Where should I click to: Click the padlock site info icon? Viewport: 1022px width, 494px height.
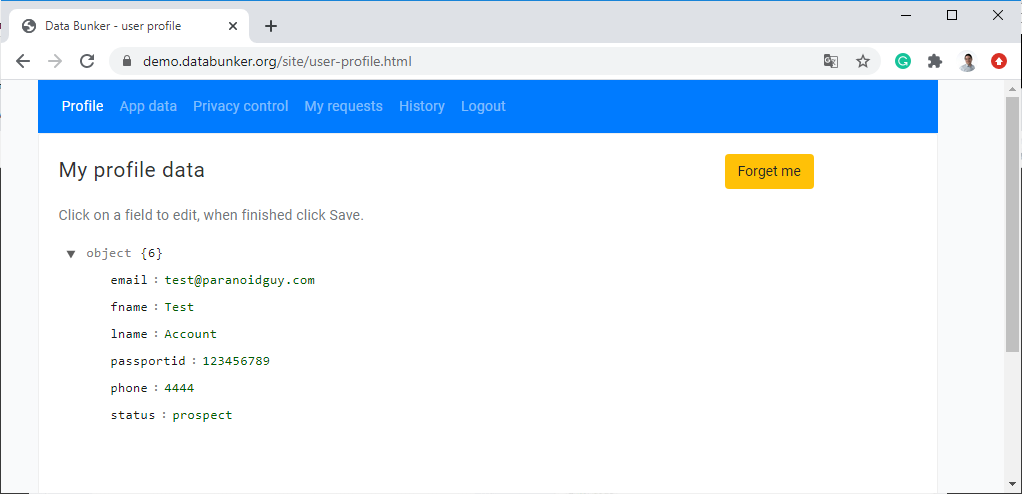(127, 61)
